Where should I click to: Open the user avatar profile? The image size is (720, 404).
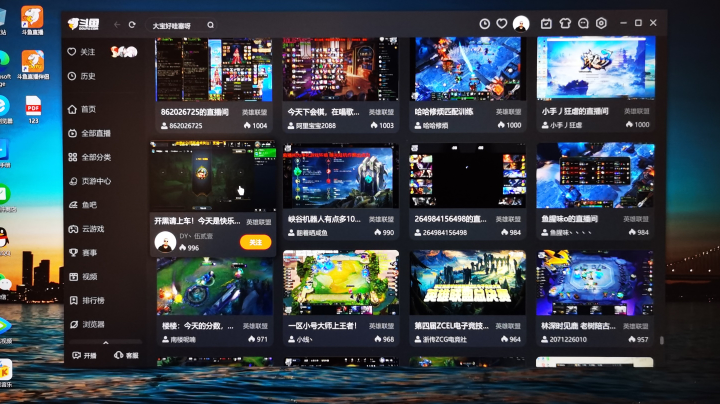point(521,23)
